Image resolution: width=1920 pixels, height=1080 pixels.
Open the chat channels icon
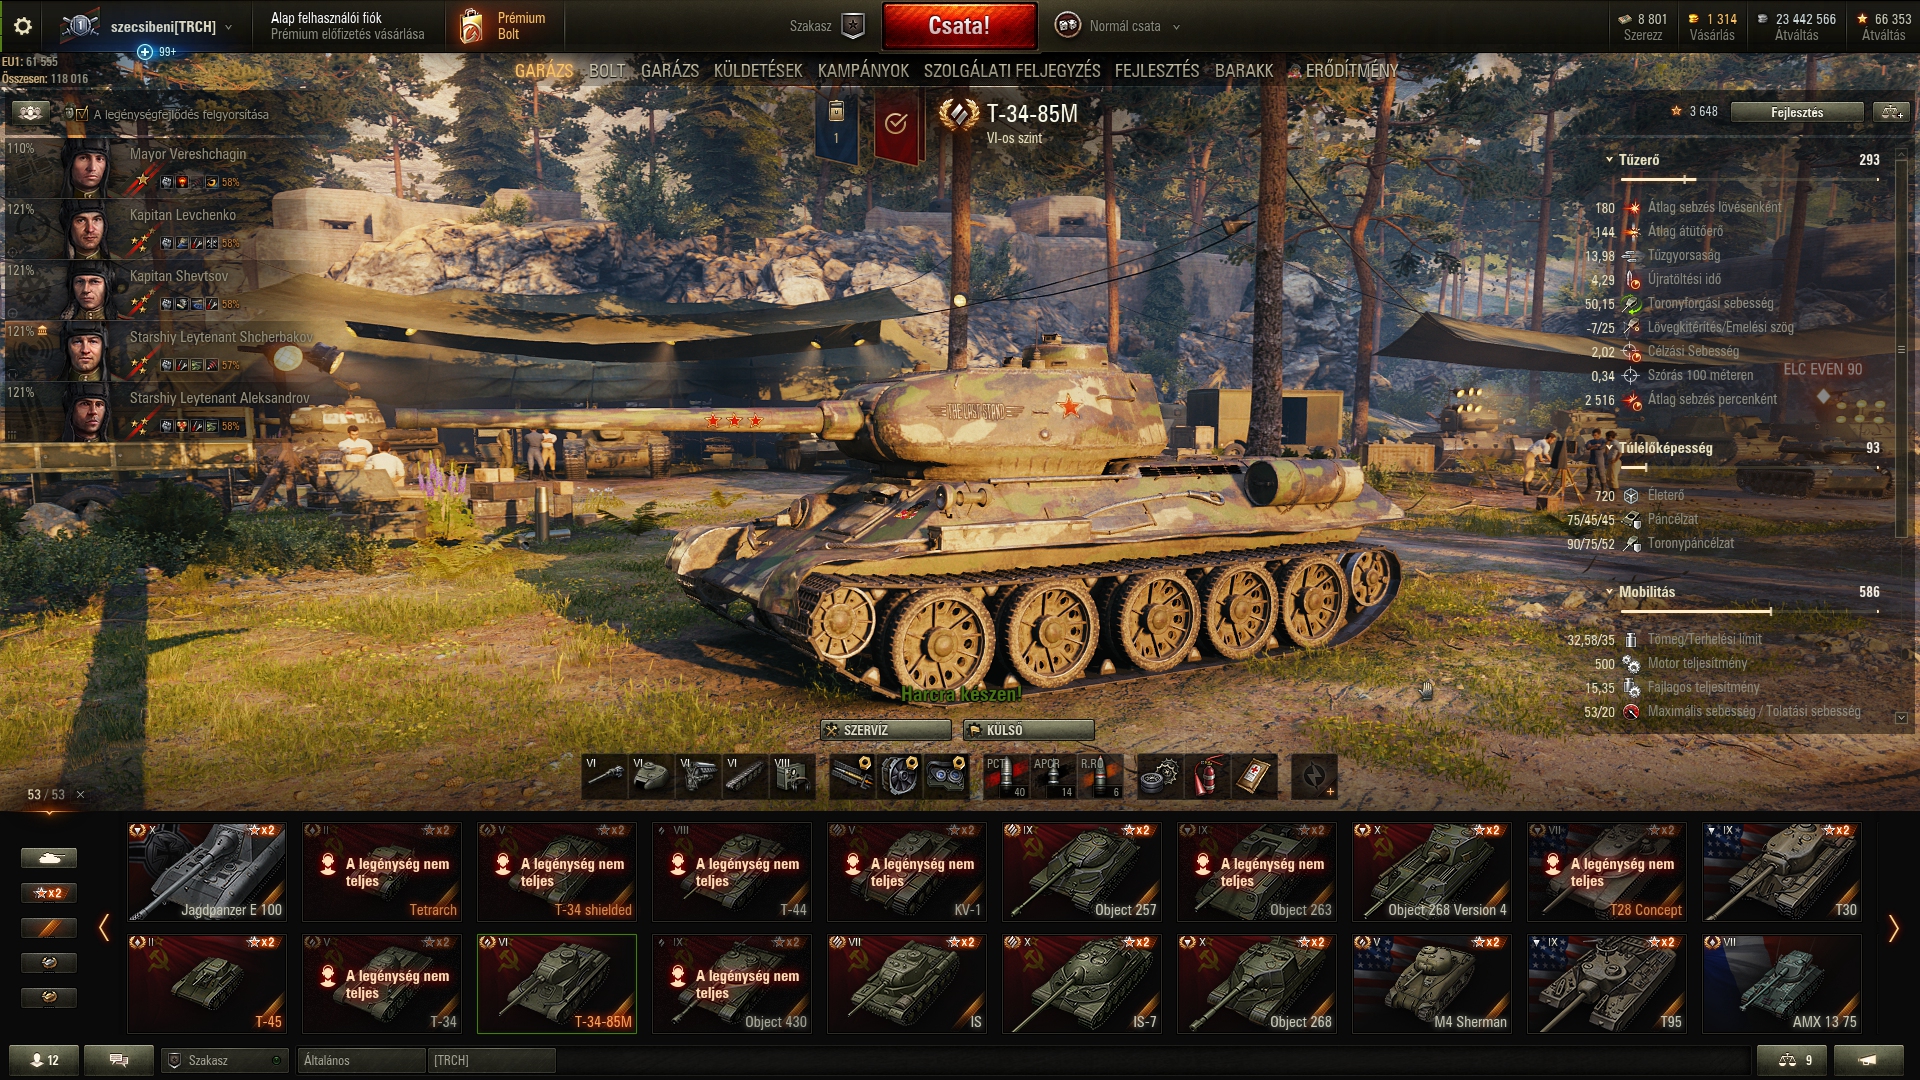pyautogui.click(x=119, y=1060)
